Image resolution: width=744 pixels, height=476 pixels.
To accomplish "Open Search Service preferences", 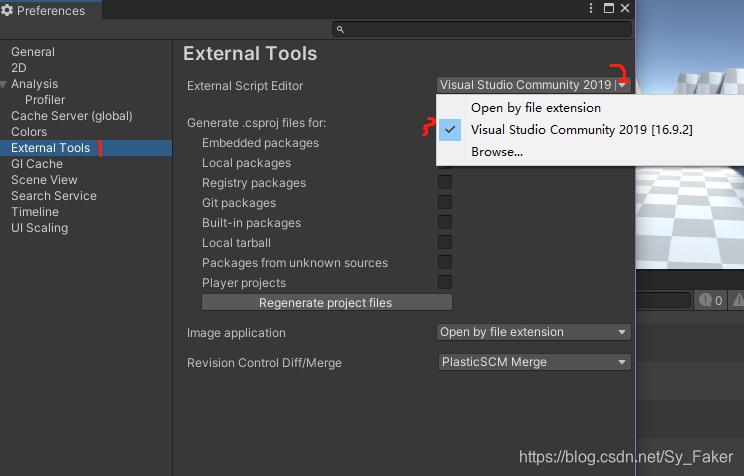I will click(x=54, y=196).
